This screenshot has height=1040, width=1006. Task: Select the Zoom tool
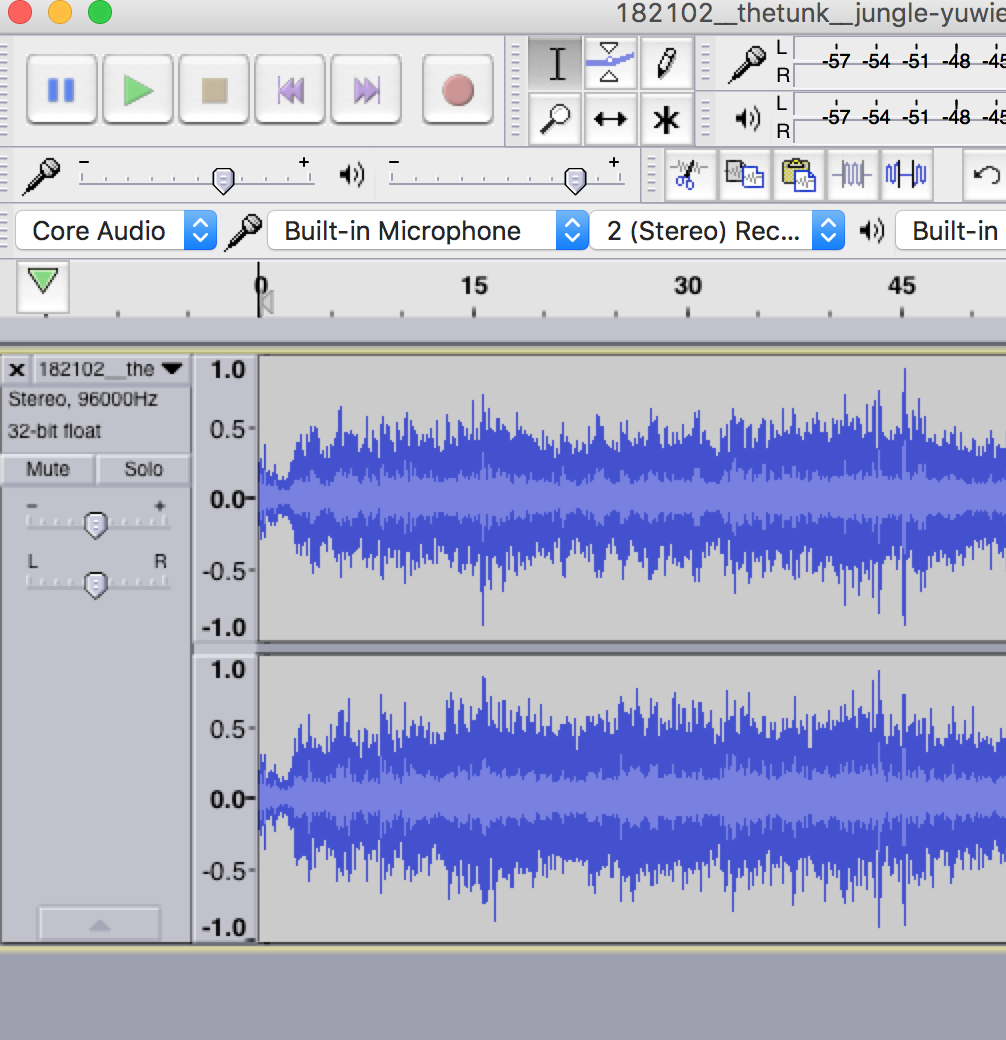click(x=555, y=119)
